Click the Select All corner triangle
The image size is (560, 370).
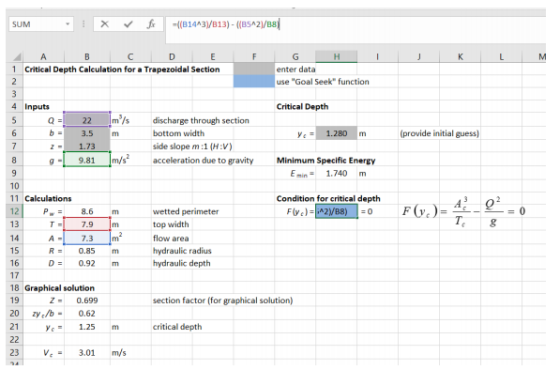pos(17,57)
